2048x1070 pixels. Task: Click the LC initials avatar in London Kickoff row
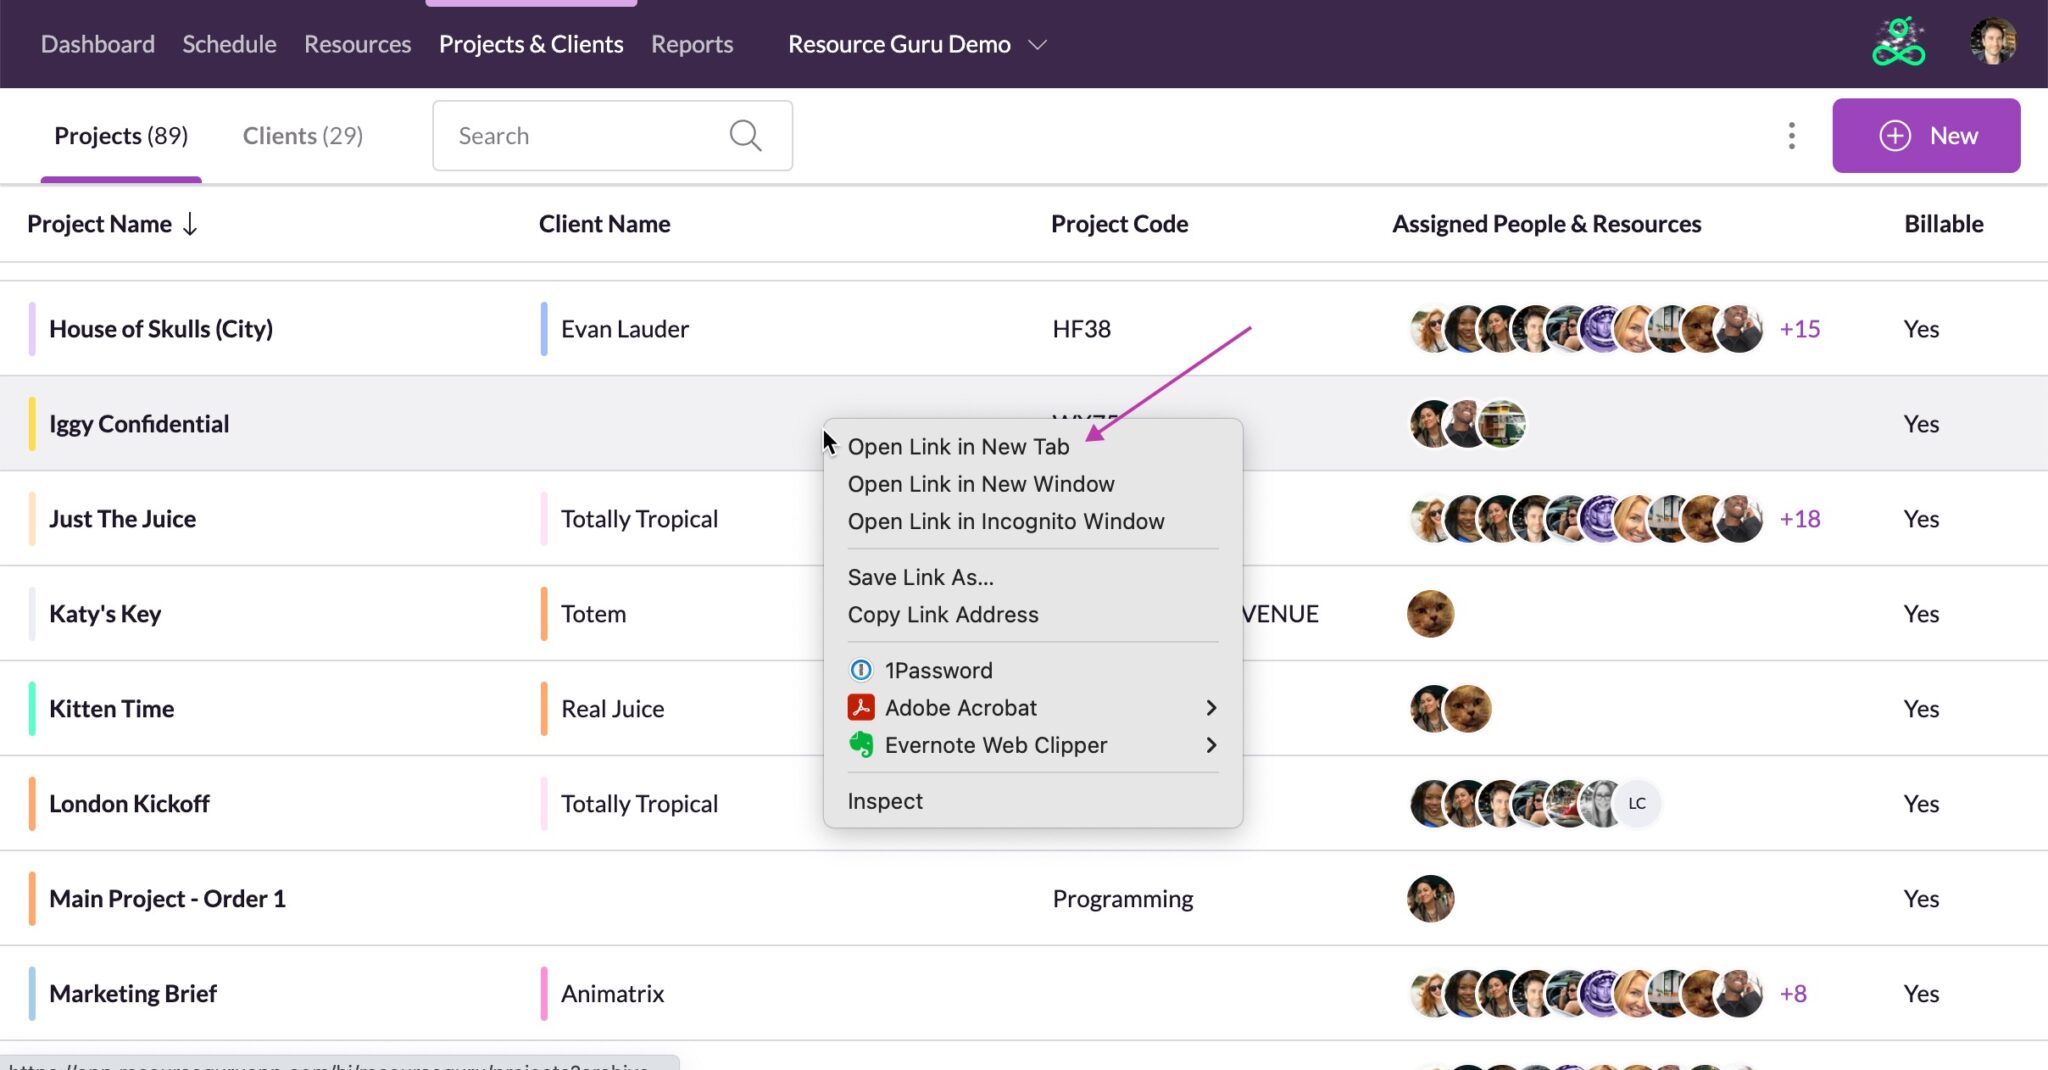(x=1636, y=803)
